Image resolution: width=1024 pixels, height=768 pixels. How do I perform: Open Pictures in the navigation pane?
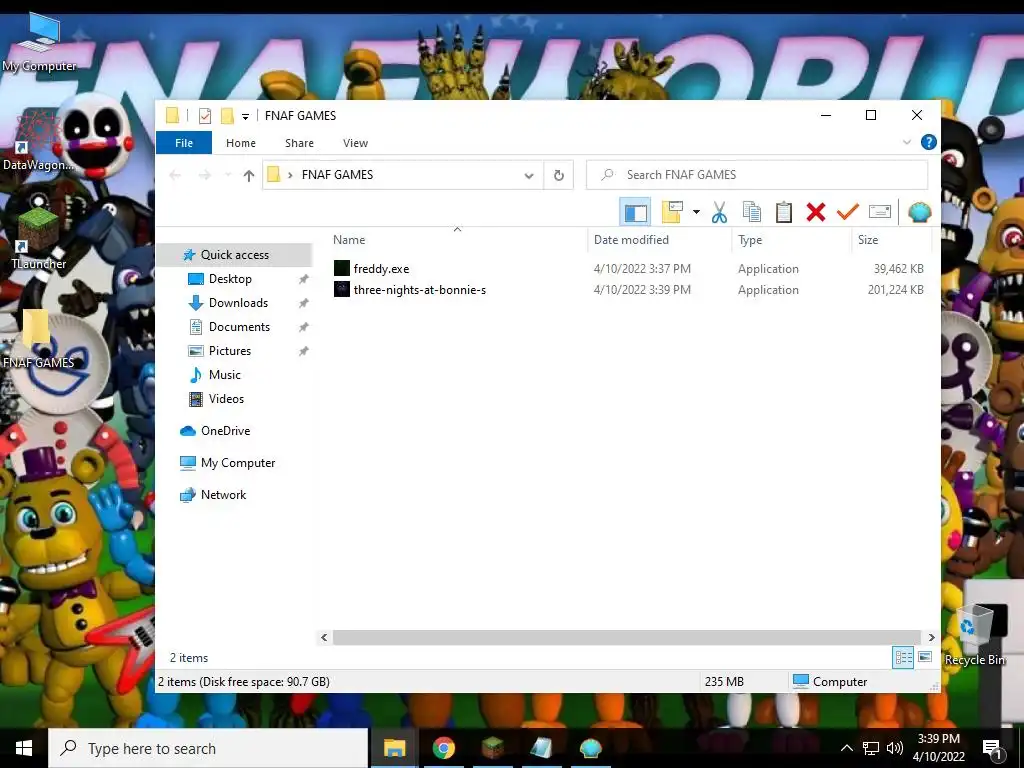pos(229,351)
